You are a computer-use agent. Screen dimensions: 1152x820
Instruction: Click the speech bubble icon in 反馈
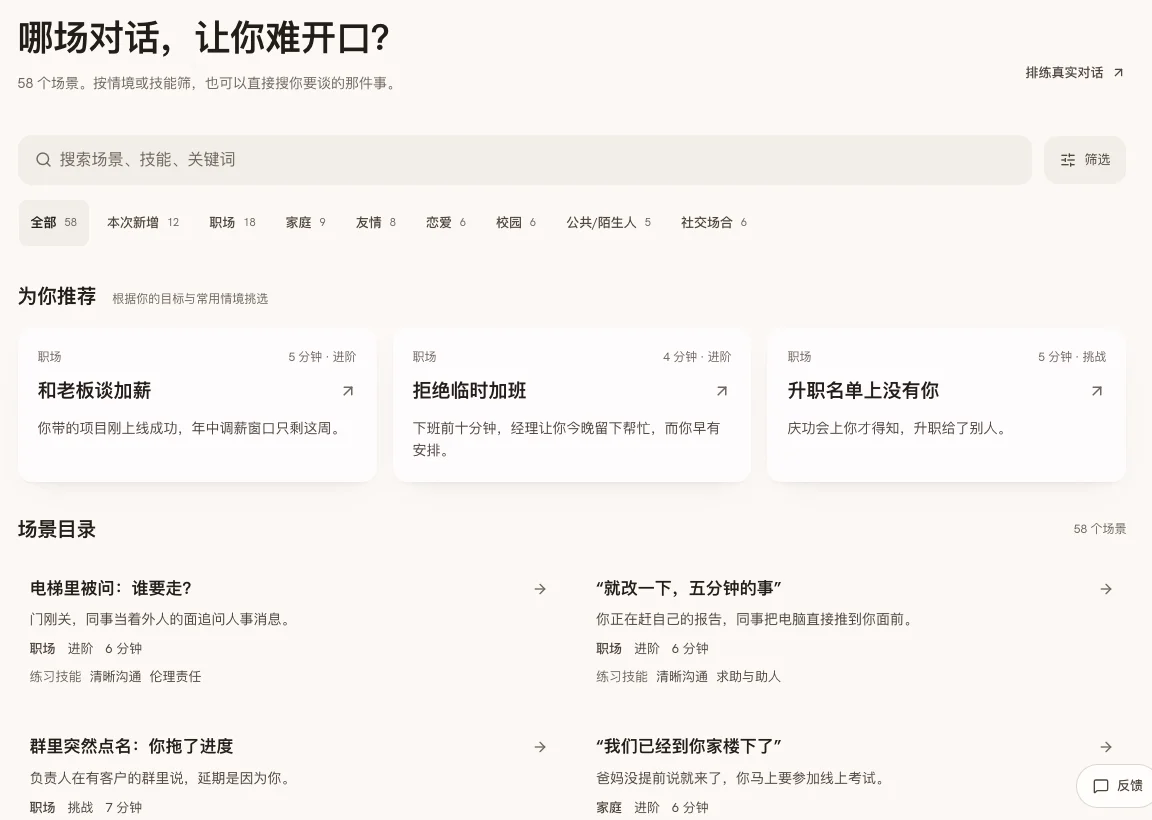(1101, 786)
